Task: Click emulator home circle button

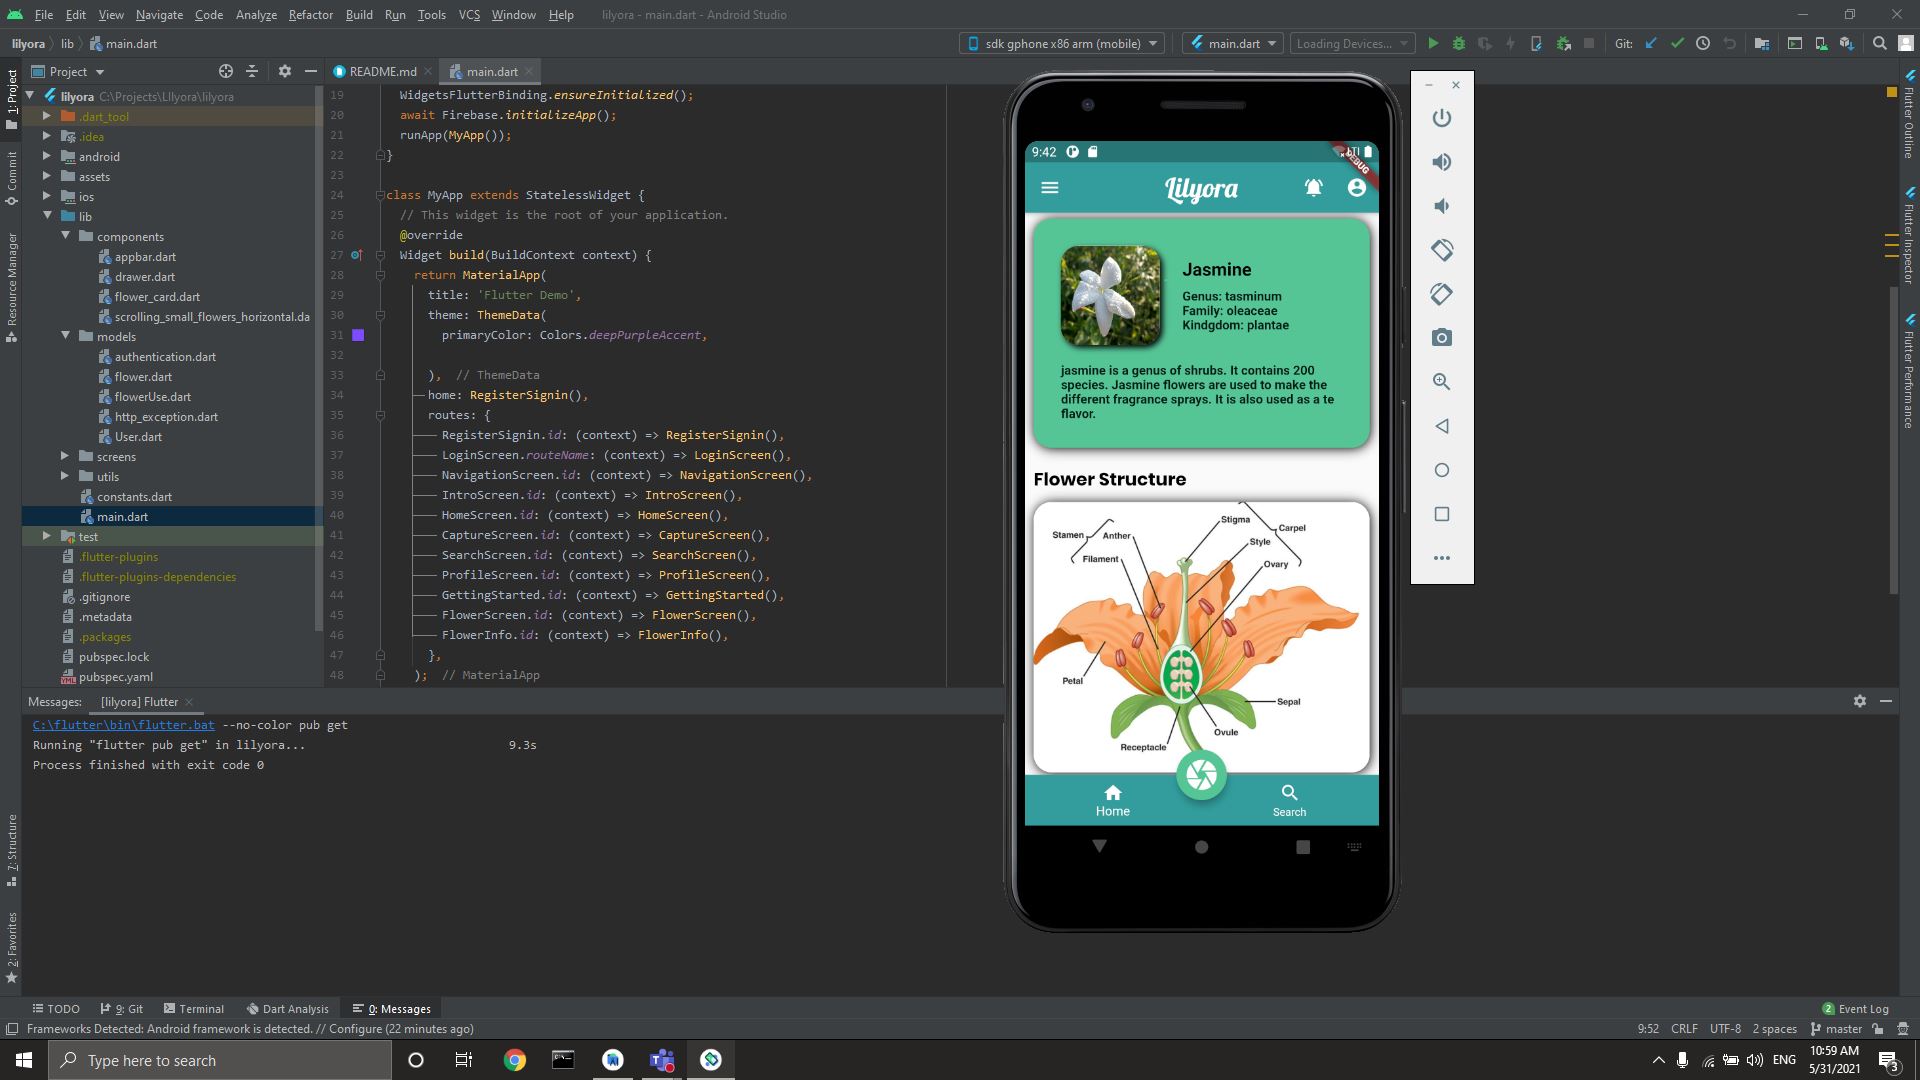Action: (1441, 470)
